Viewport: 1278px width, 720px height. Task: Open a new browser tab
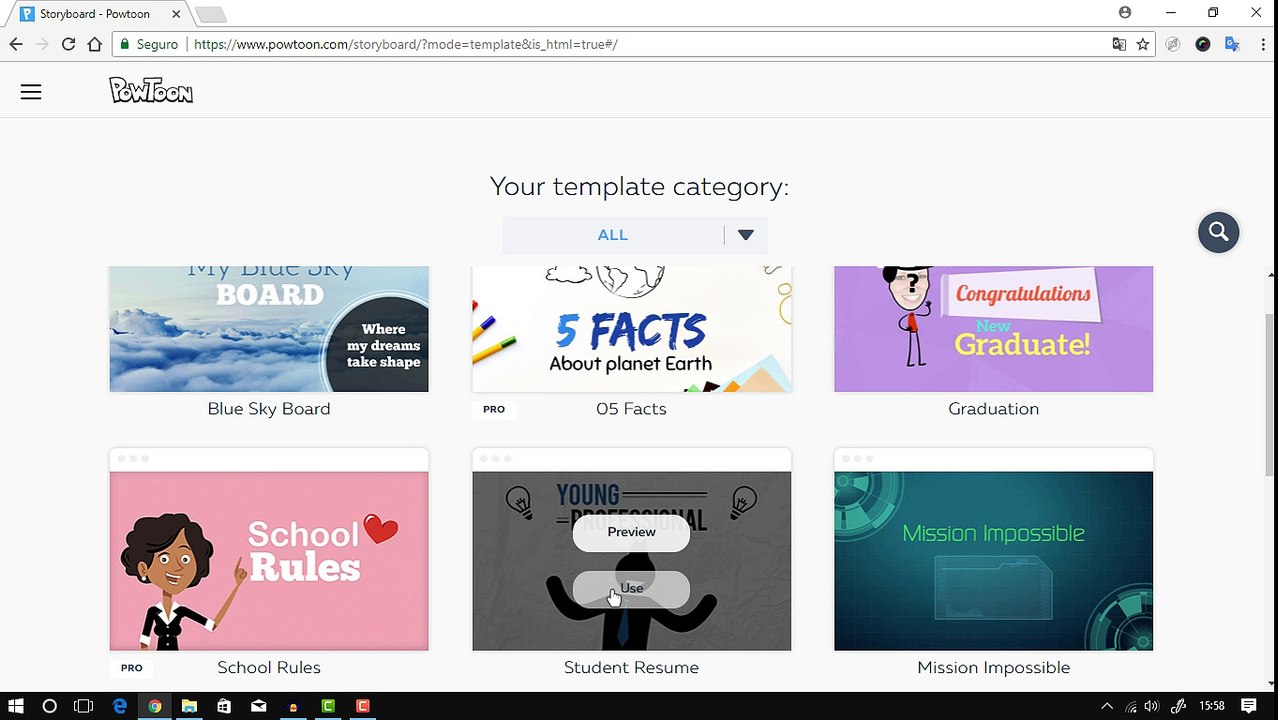(210, 14)
